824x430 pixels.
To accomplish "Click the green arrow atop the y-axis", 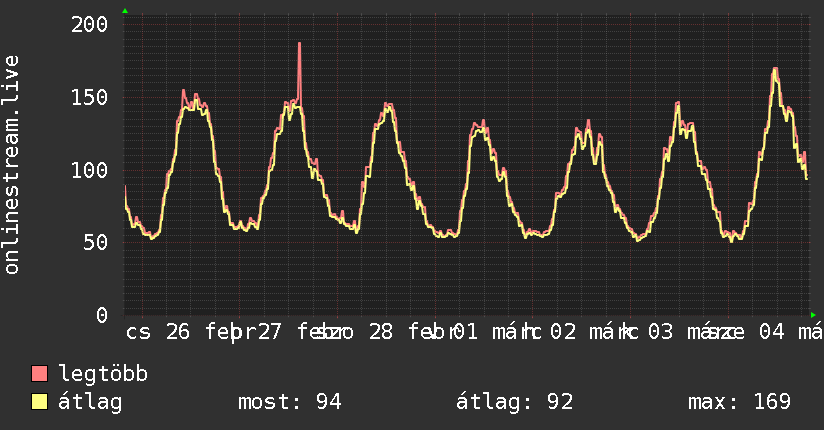I will [125, 11].
